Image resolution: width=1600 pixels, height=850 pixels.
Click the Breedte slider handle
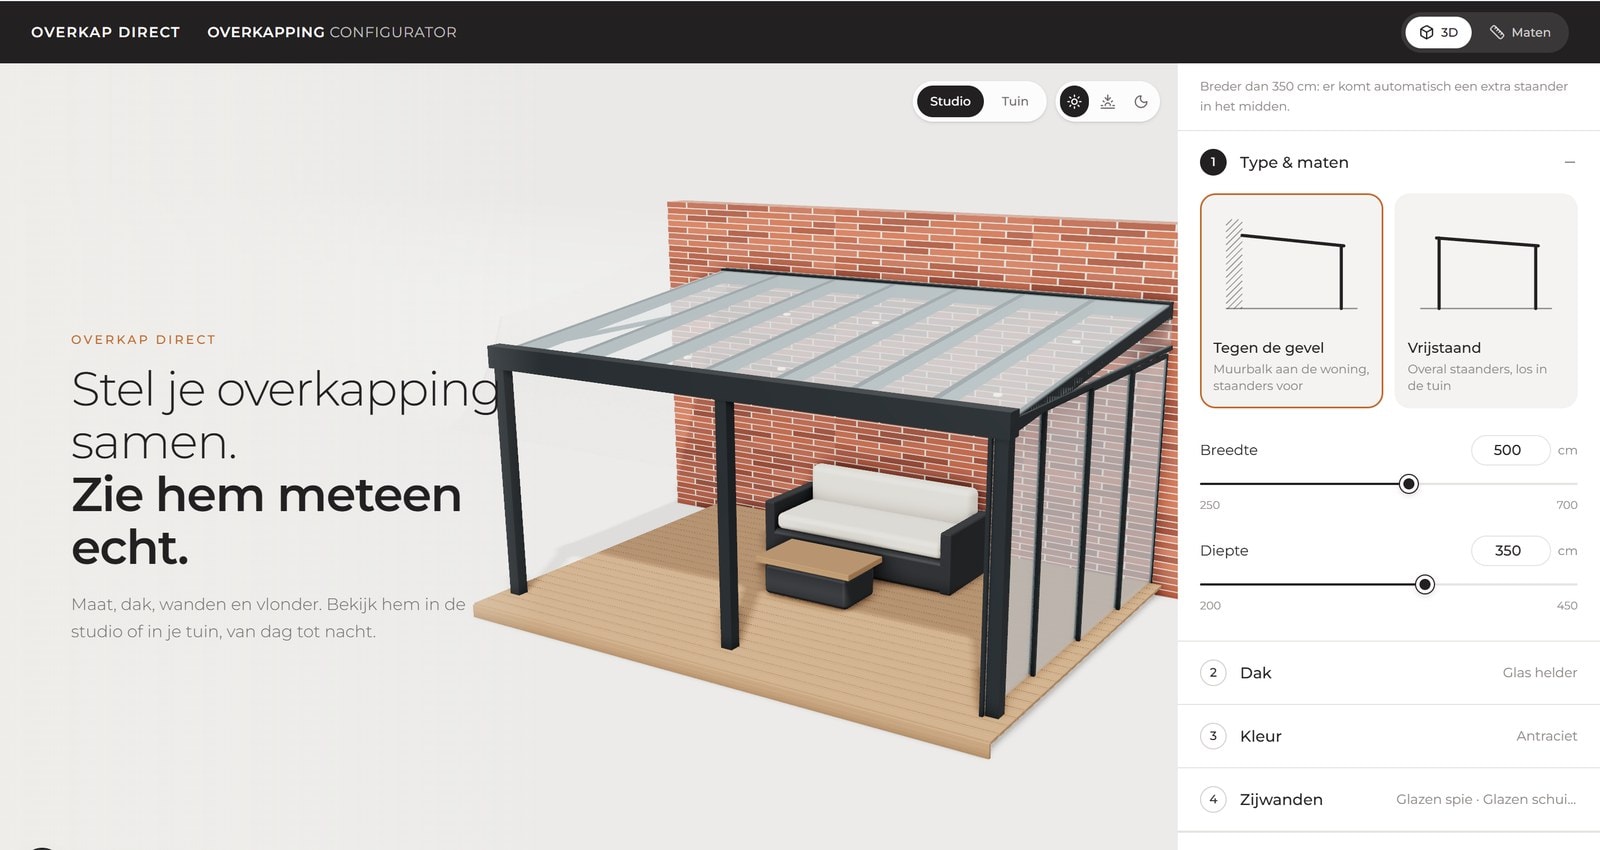pos(1409,484)
